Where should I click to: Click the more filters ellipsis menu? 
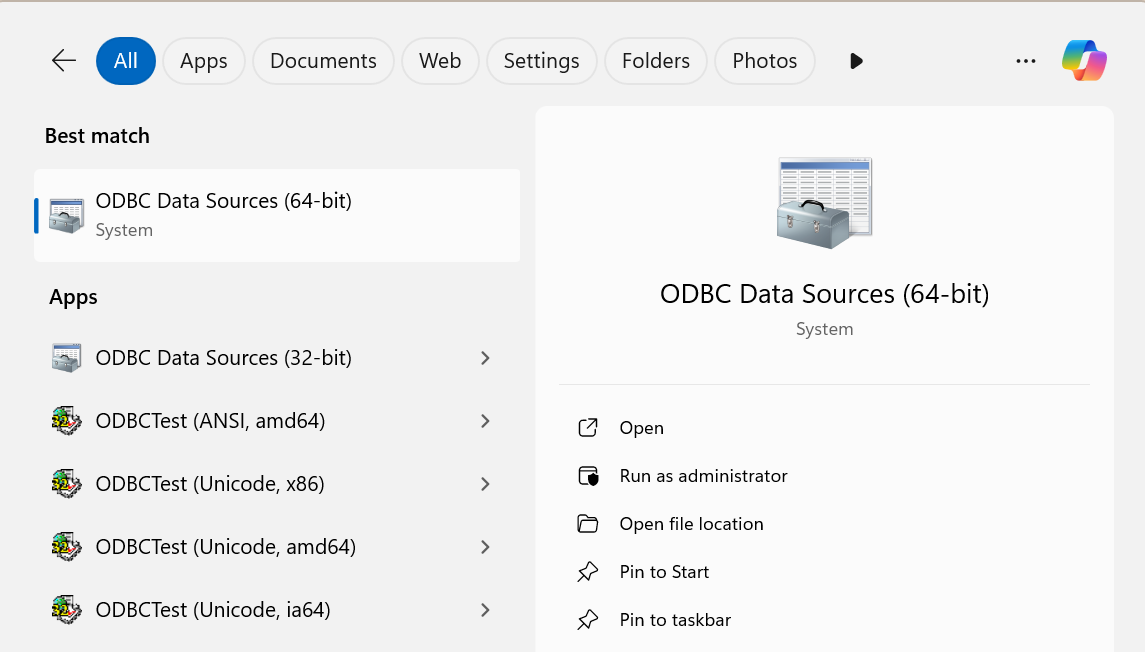[1026, 60]
